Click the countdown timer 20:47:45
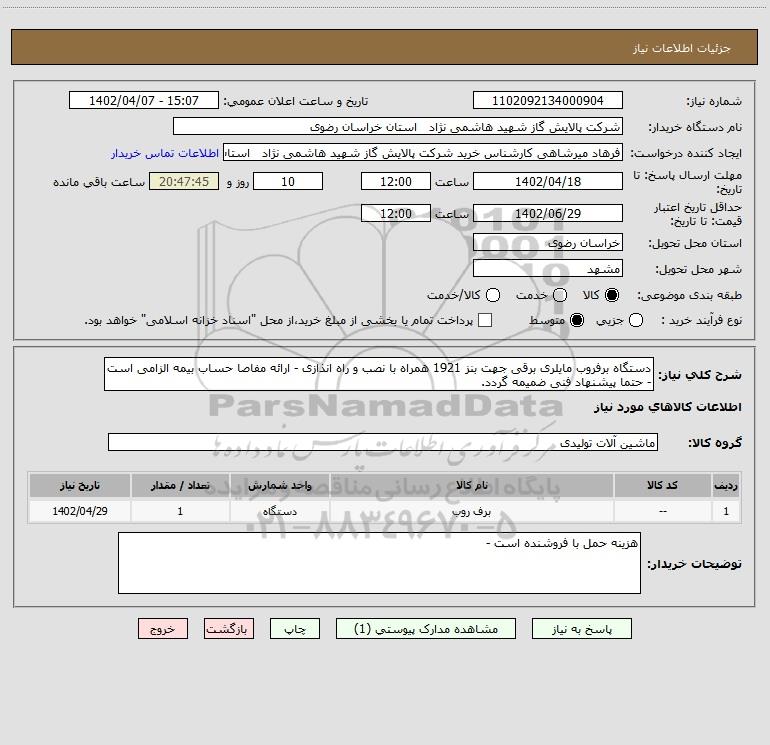The height and width of the screenshot is (745, 770). pyautogui.click(x=184, y=181)
